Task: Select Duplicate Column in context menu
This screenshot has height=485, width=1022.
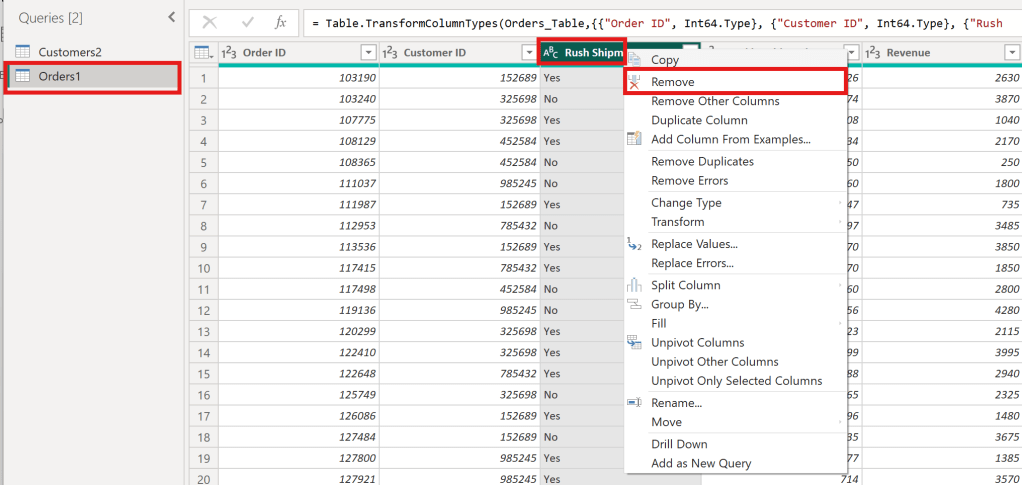Action: pyautogui.click(x=699, y=120)
